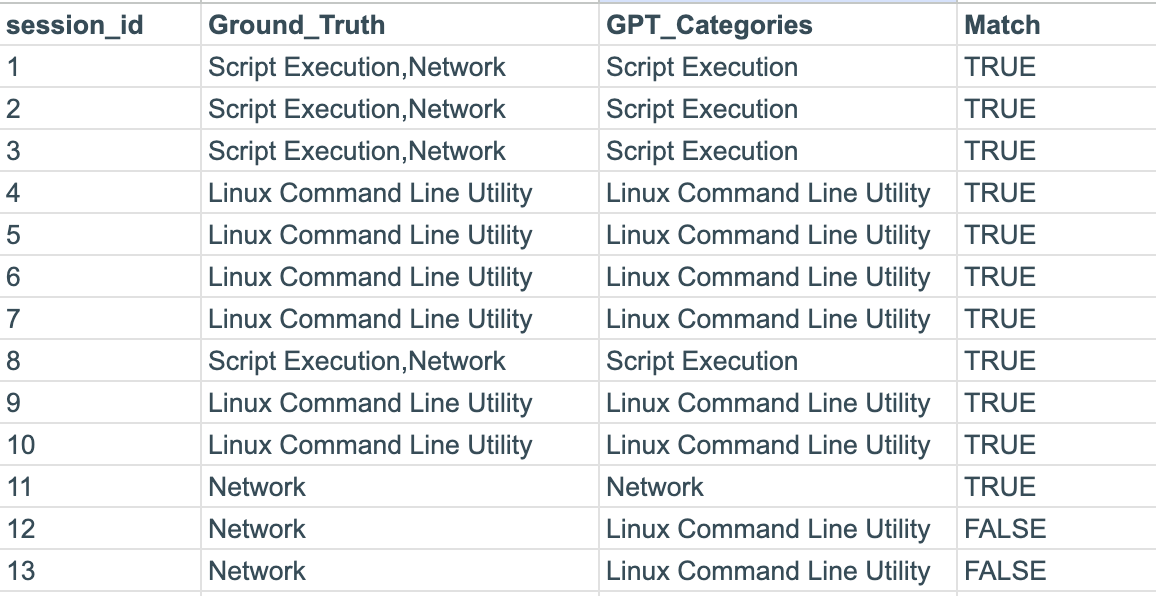This screenshot has height=596, width=1156.
Task: Click GPT_Categories cell for session 8
Action: click(x=702, y=361)
